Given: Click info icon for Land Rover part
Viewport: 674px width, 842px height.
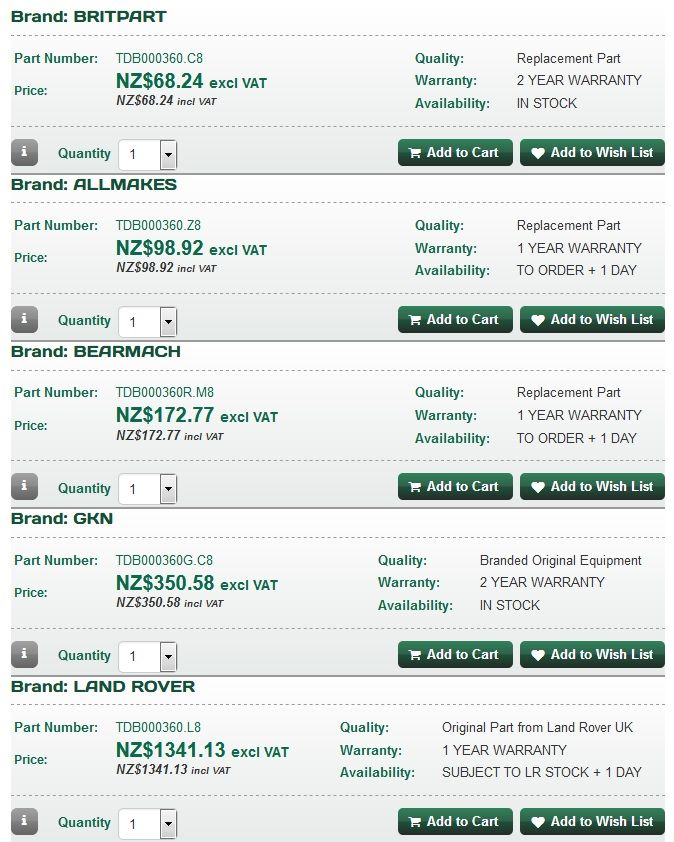Looking at the screenshot, I should coord(24,822).
